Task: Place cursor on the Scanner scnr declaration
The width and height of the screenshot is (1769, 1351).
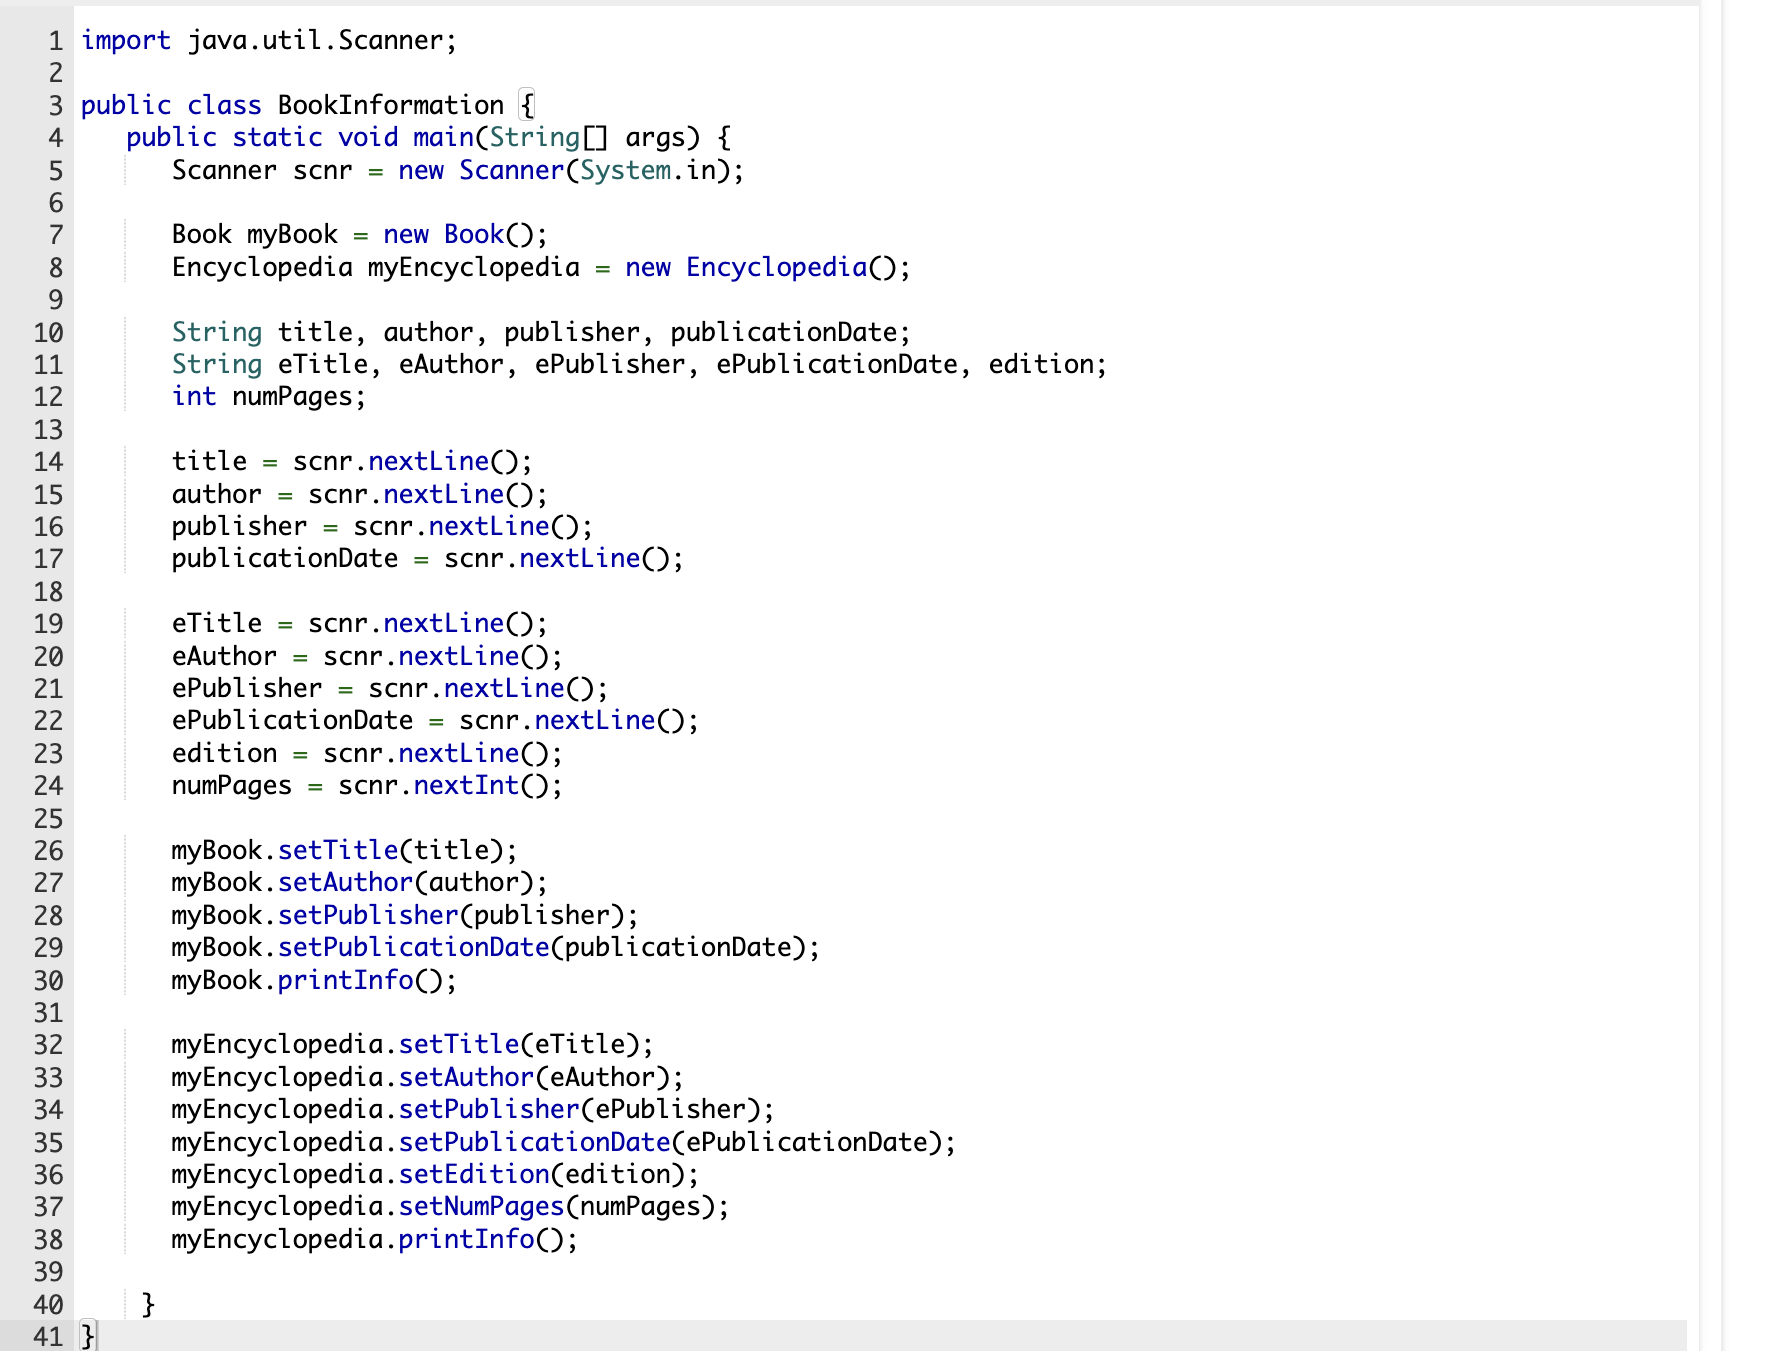Action: (x=260, y=171)
